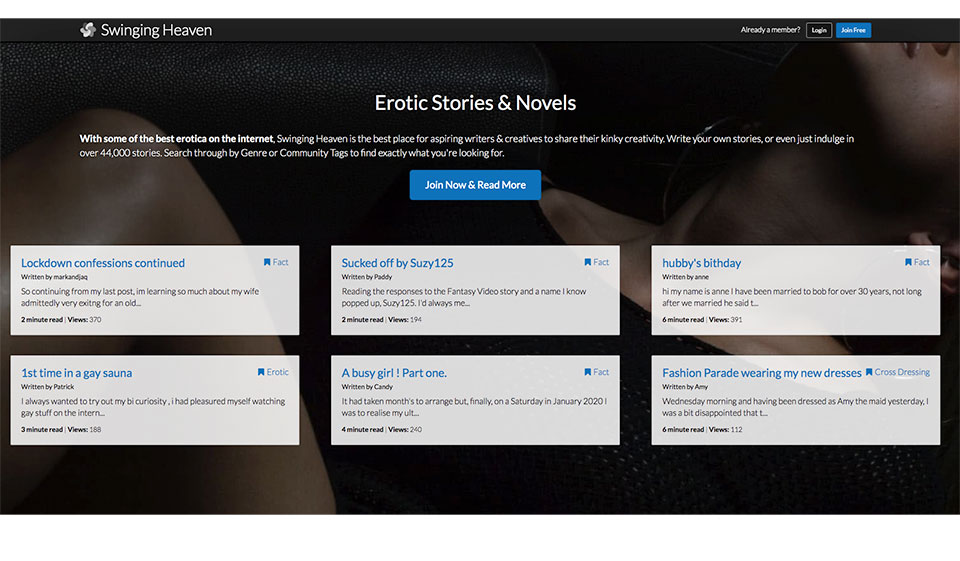The image size is (960, 561).
Task: Click the bookmark icon on Lockdown confessions card
Action: pos(267,262)
